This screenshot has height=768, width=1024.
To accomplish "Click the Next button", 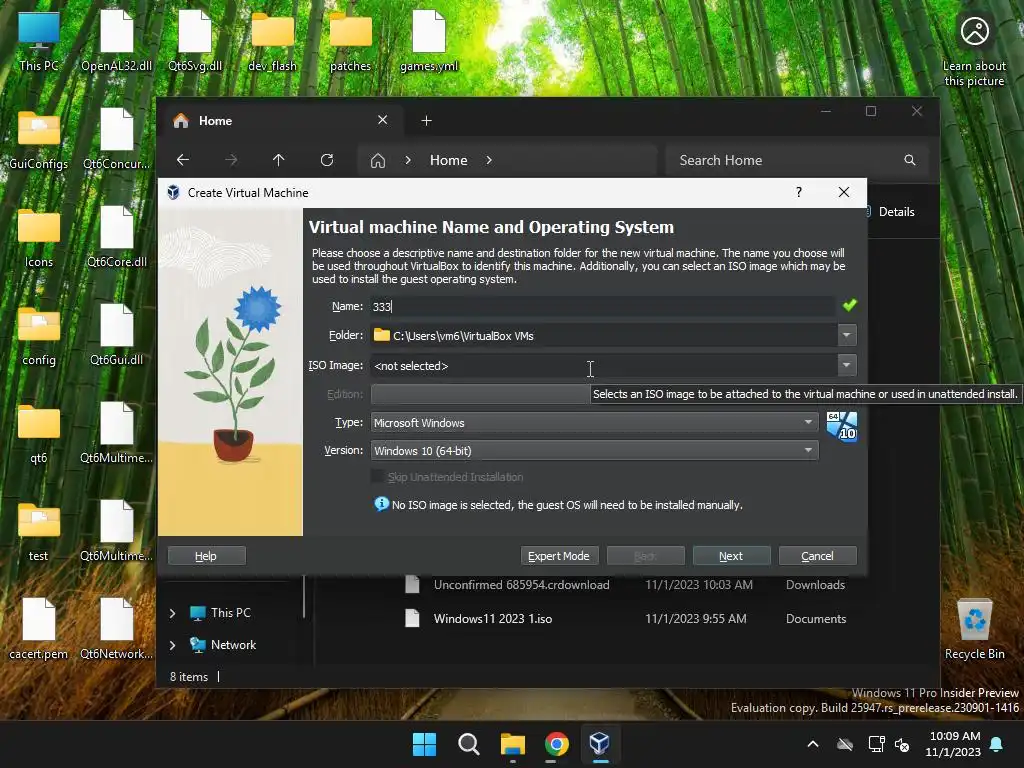I will (x=731, y=556).
